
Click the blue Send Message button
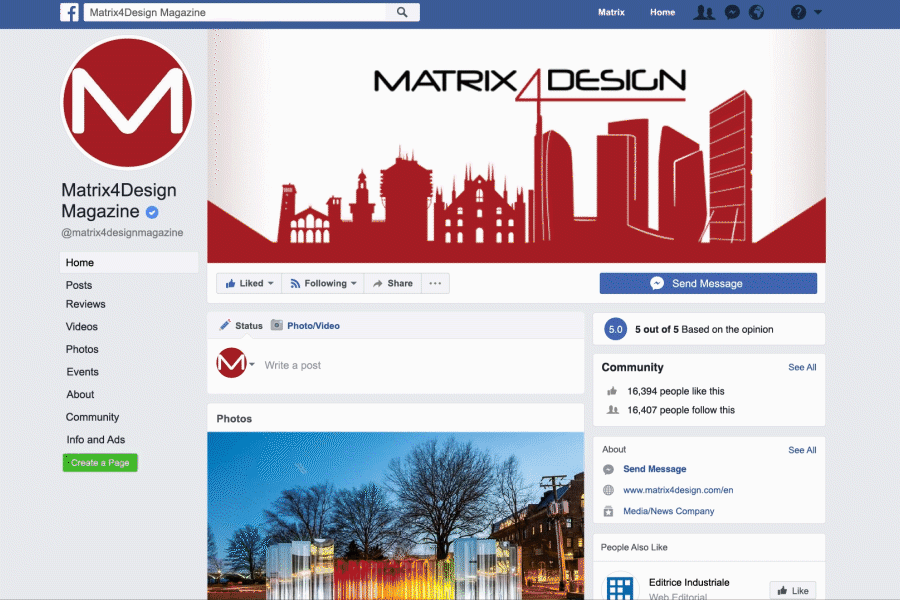tap(708, 283)
